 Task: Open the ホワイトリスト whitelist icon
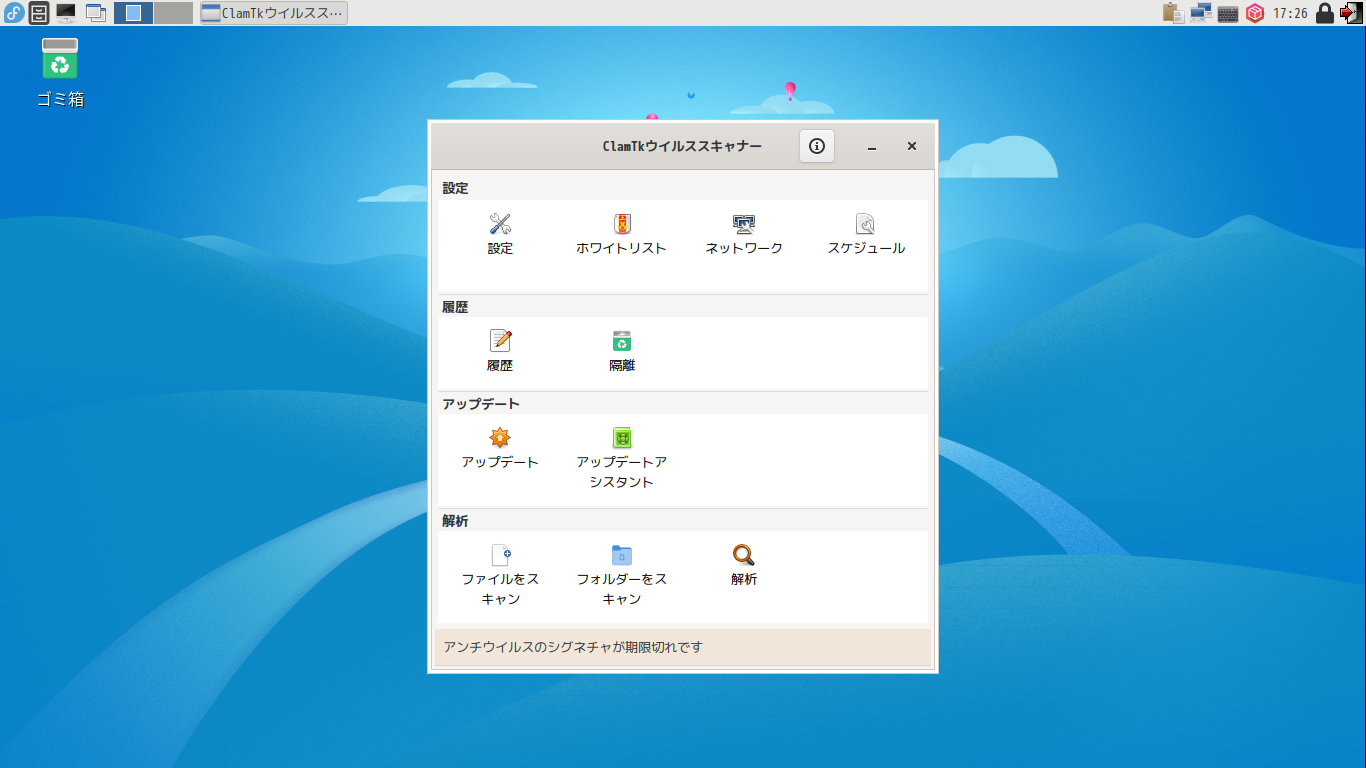622,224
